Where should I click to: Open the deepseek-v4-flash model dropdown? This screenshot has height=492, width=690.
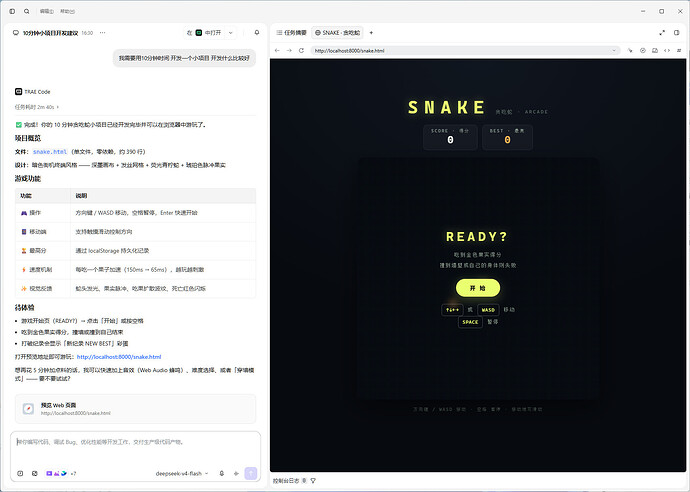coord(182,474)
